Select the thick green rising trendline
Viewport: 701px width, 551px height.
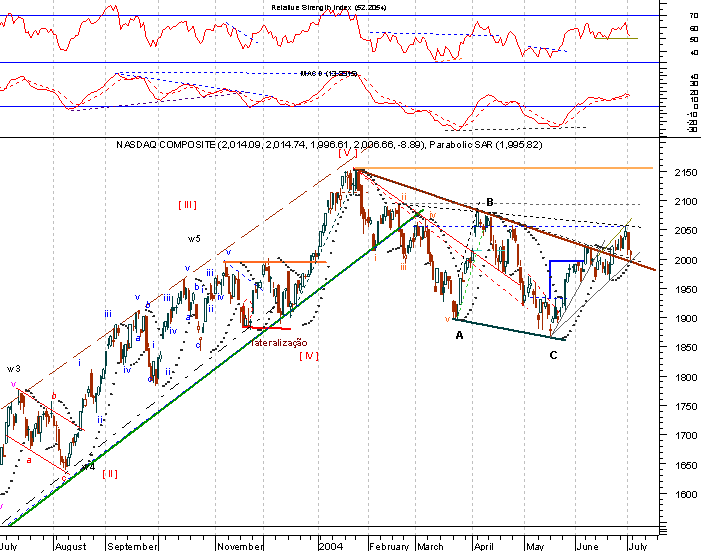[x=215, y=368]
